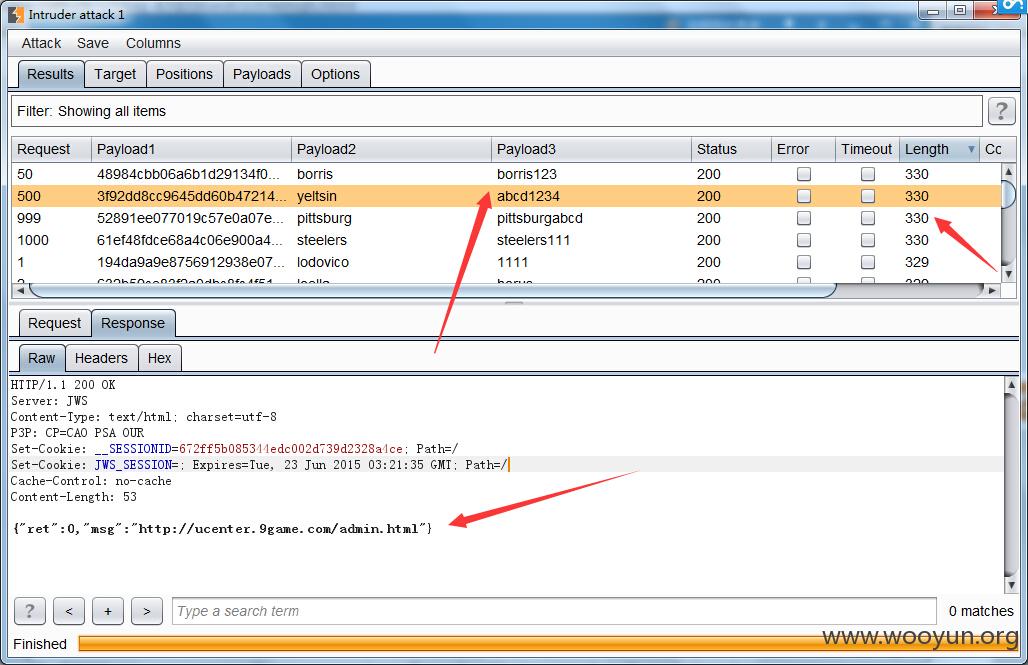This screenshot has height=665, width=1028.
Task: Click the Server: JWS header line
Action: (49, 401)
